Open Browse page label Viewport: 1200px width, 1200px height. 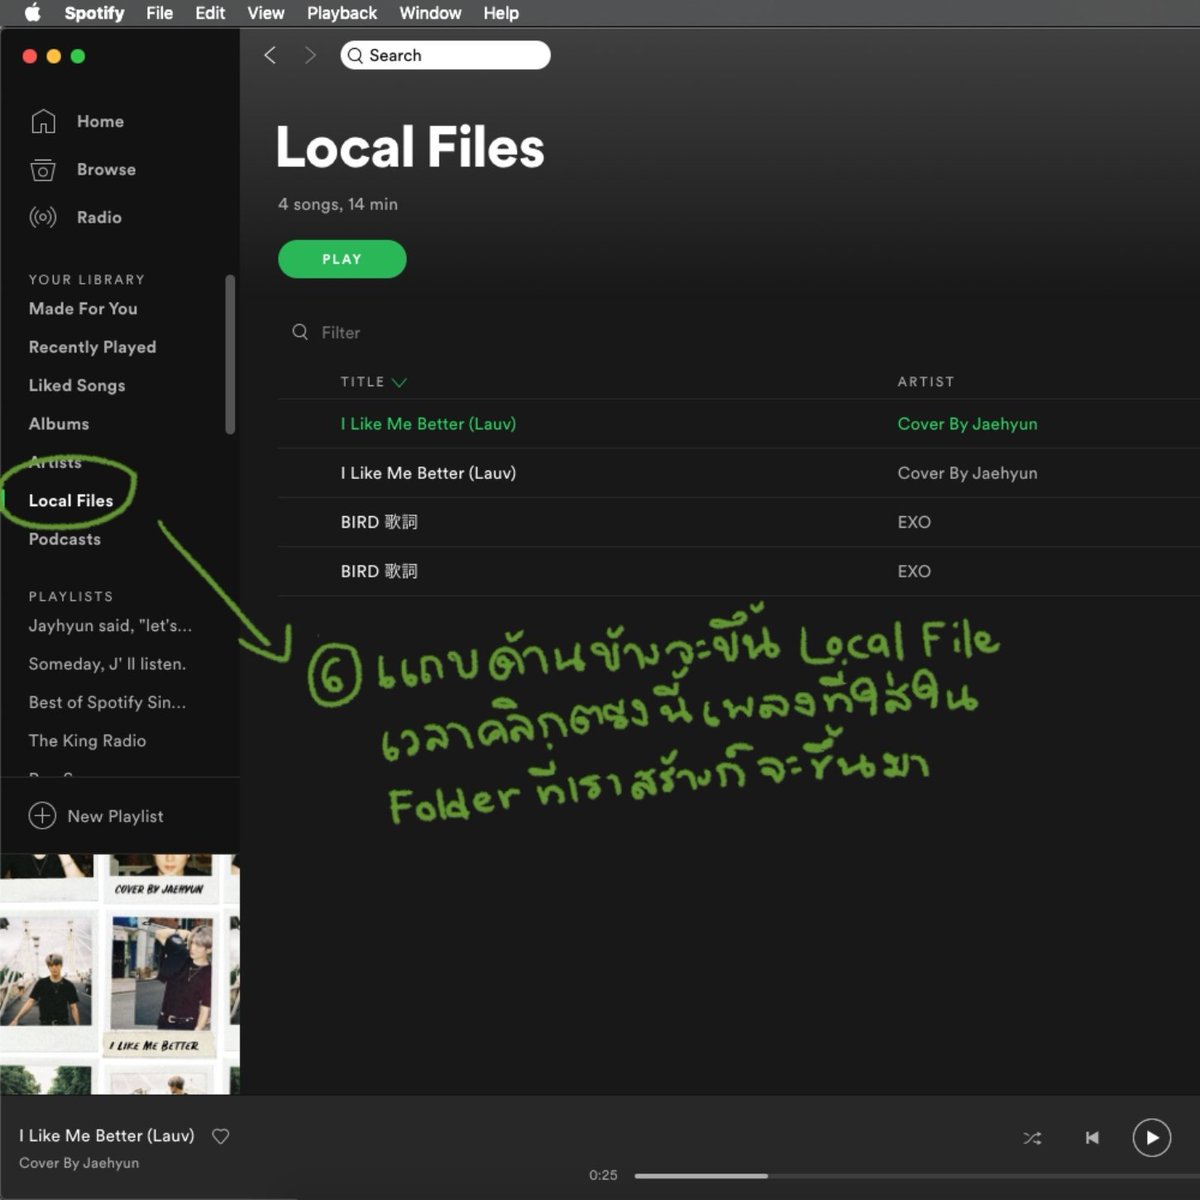tap(106, 169)
